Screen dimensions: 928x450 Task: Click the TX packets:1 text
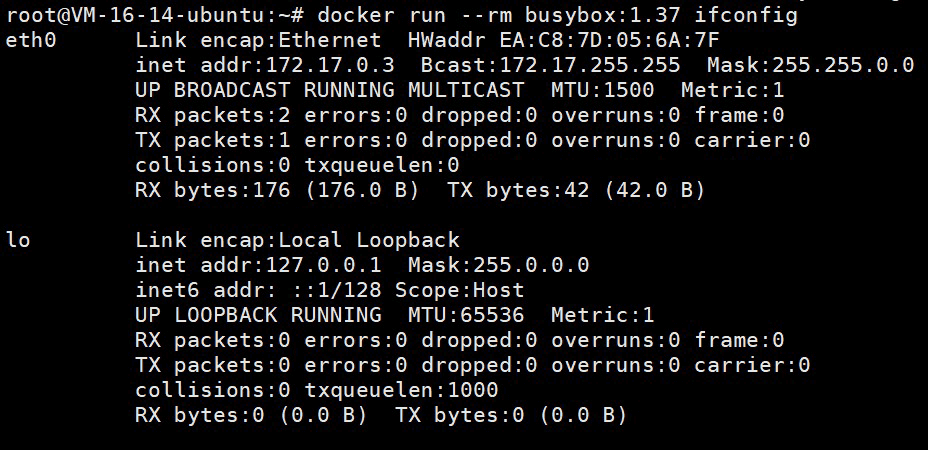click(x=212, y=141)
